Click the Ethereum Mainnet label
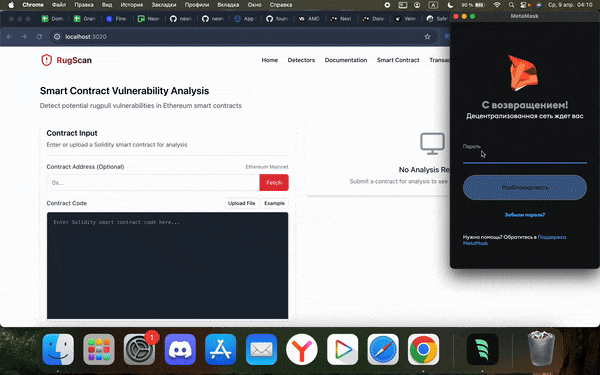Image resolution: width=600 pixels, height=375 pixels. pyautogui.click(x=267, y=167)
